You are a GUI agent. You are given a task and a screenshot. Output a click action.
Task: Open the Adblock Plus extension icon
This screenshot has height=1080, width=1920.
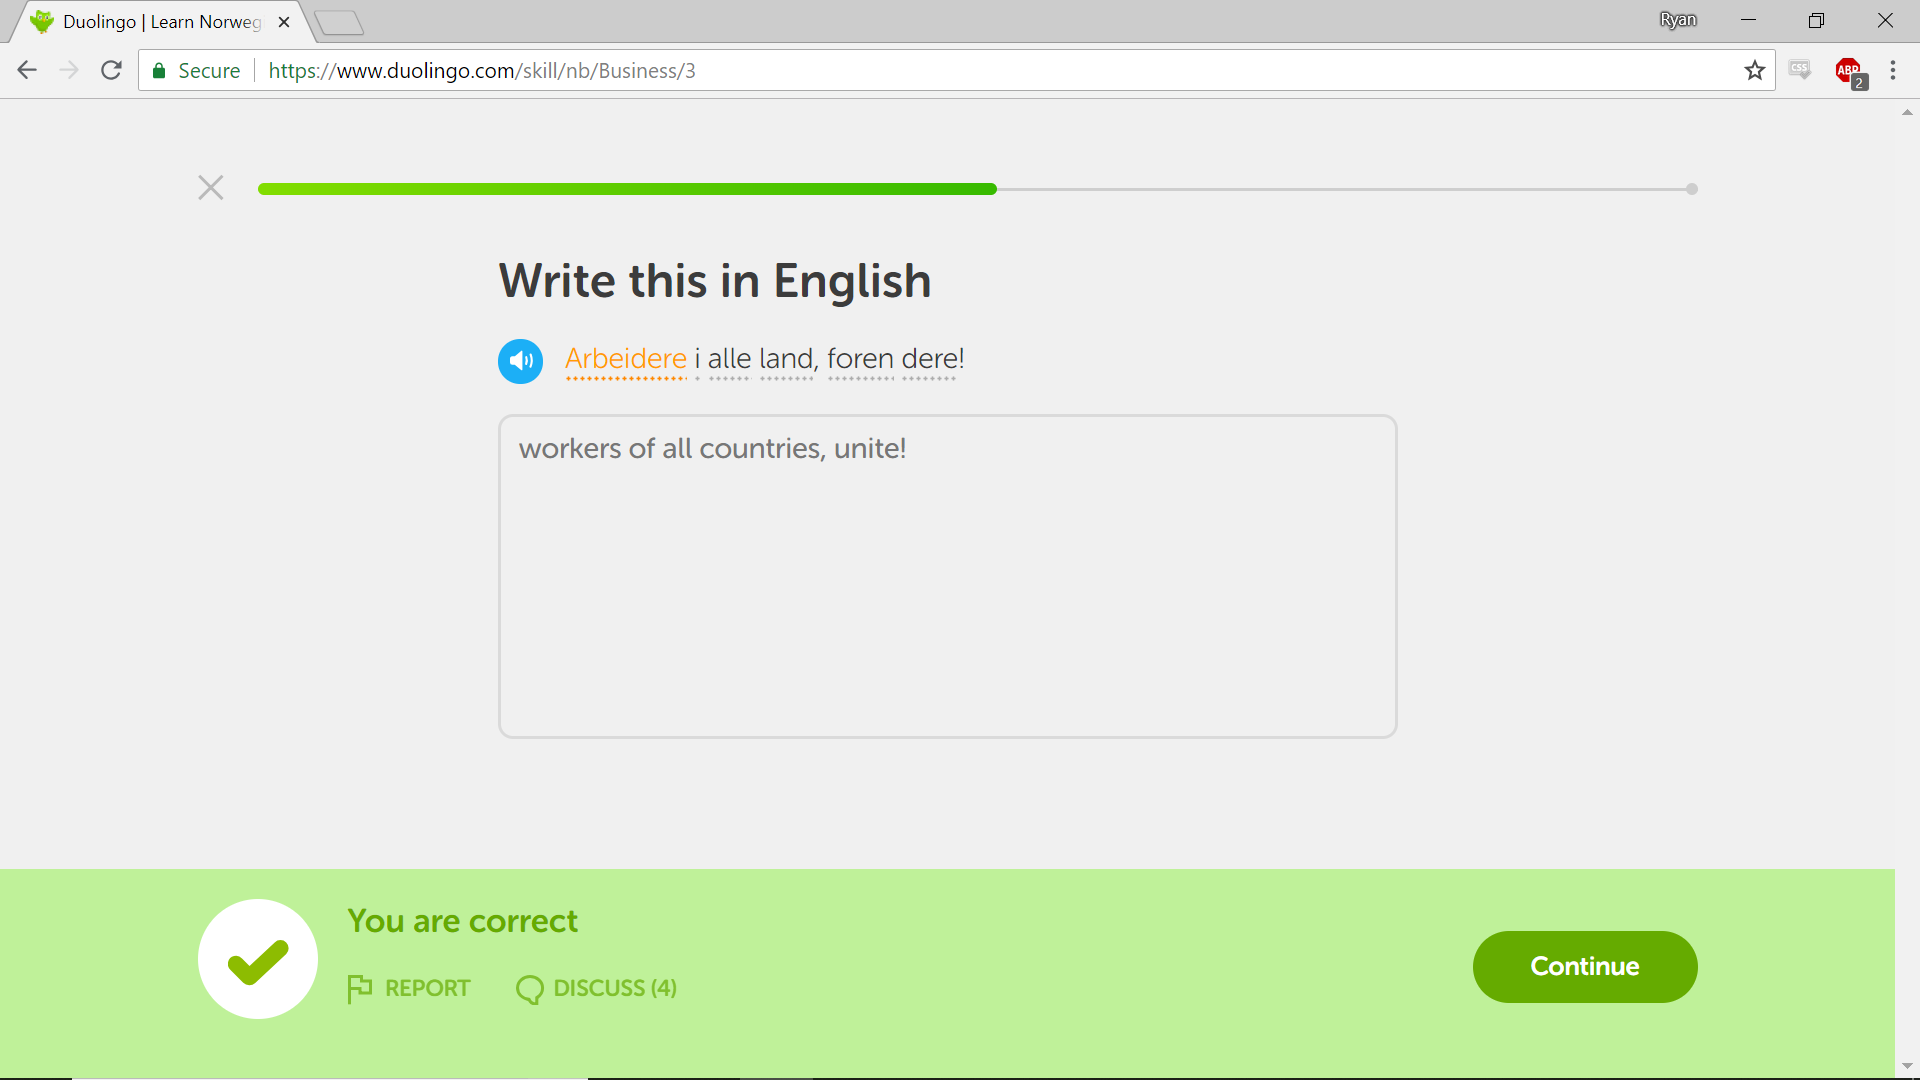tap(1848, 71)
